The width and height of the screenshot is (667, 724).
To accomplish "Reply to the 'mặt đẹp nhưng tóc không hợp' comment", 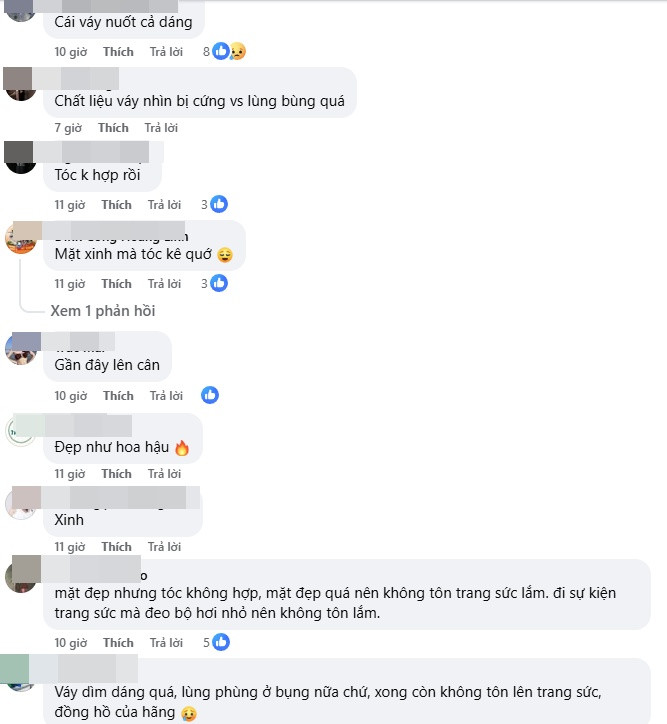I will [x=166, y=643].
